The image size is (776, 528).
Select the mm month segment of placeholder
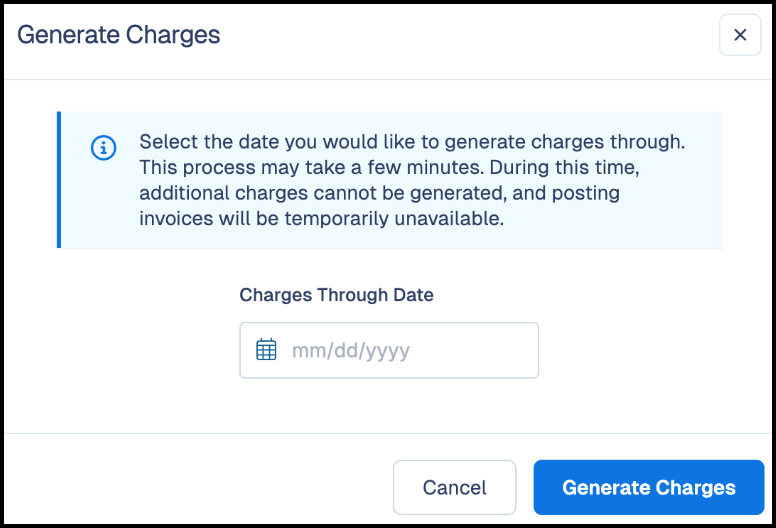(x=305, y=351)
